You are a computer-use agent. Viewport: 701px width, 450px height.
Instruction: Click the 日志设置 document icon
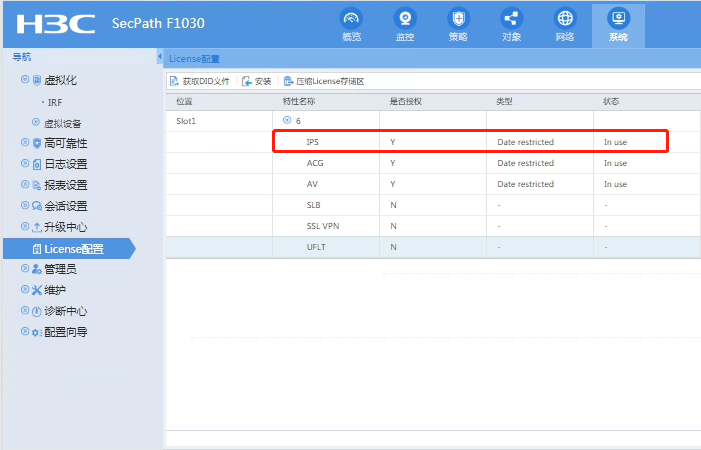[x=37, y=164]
